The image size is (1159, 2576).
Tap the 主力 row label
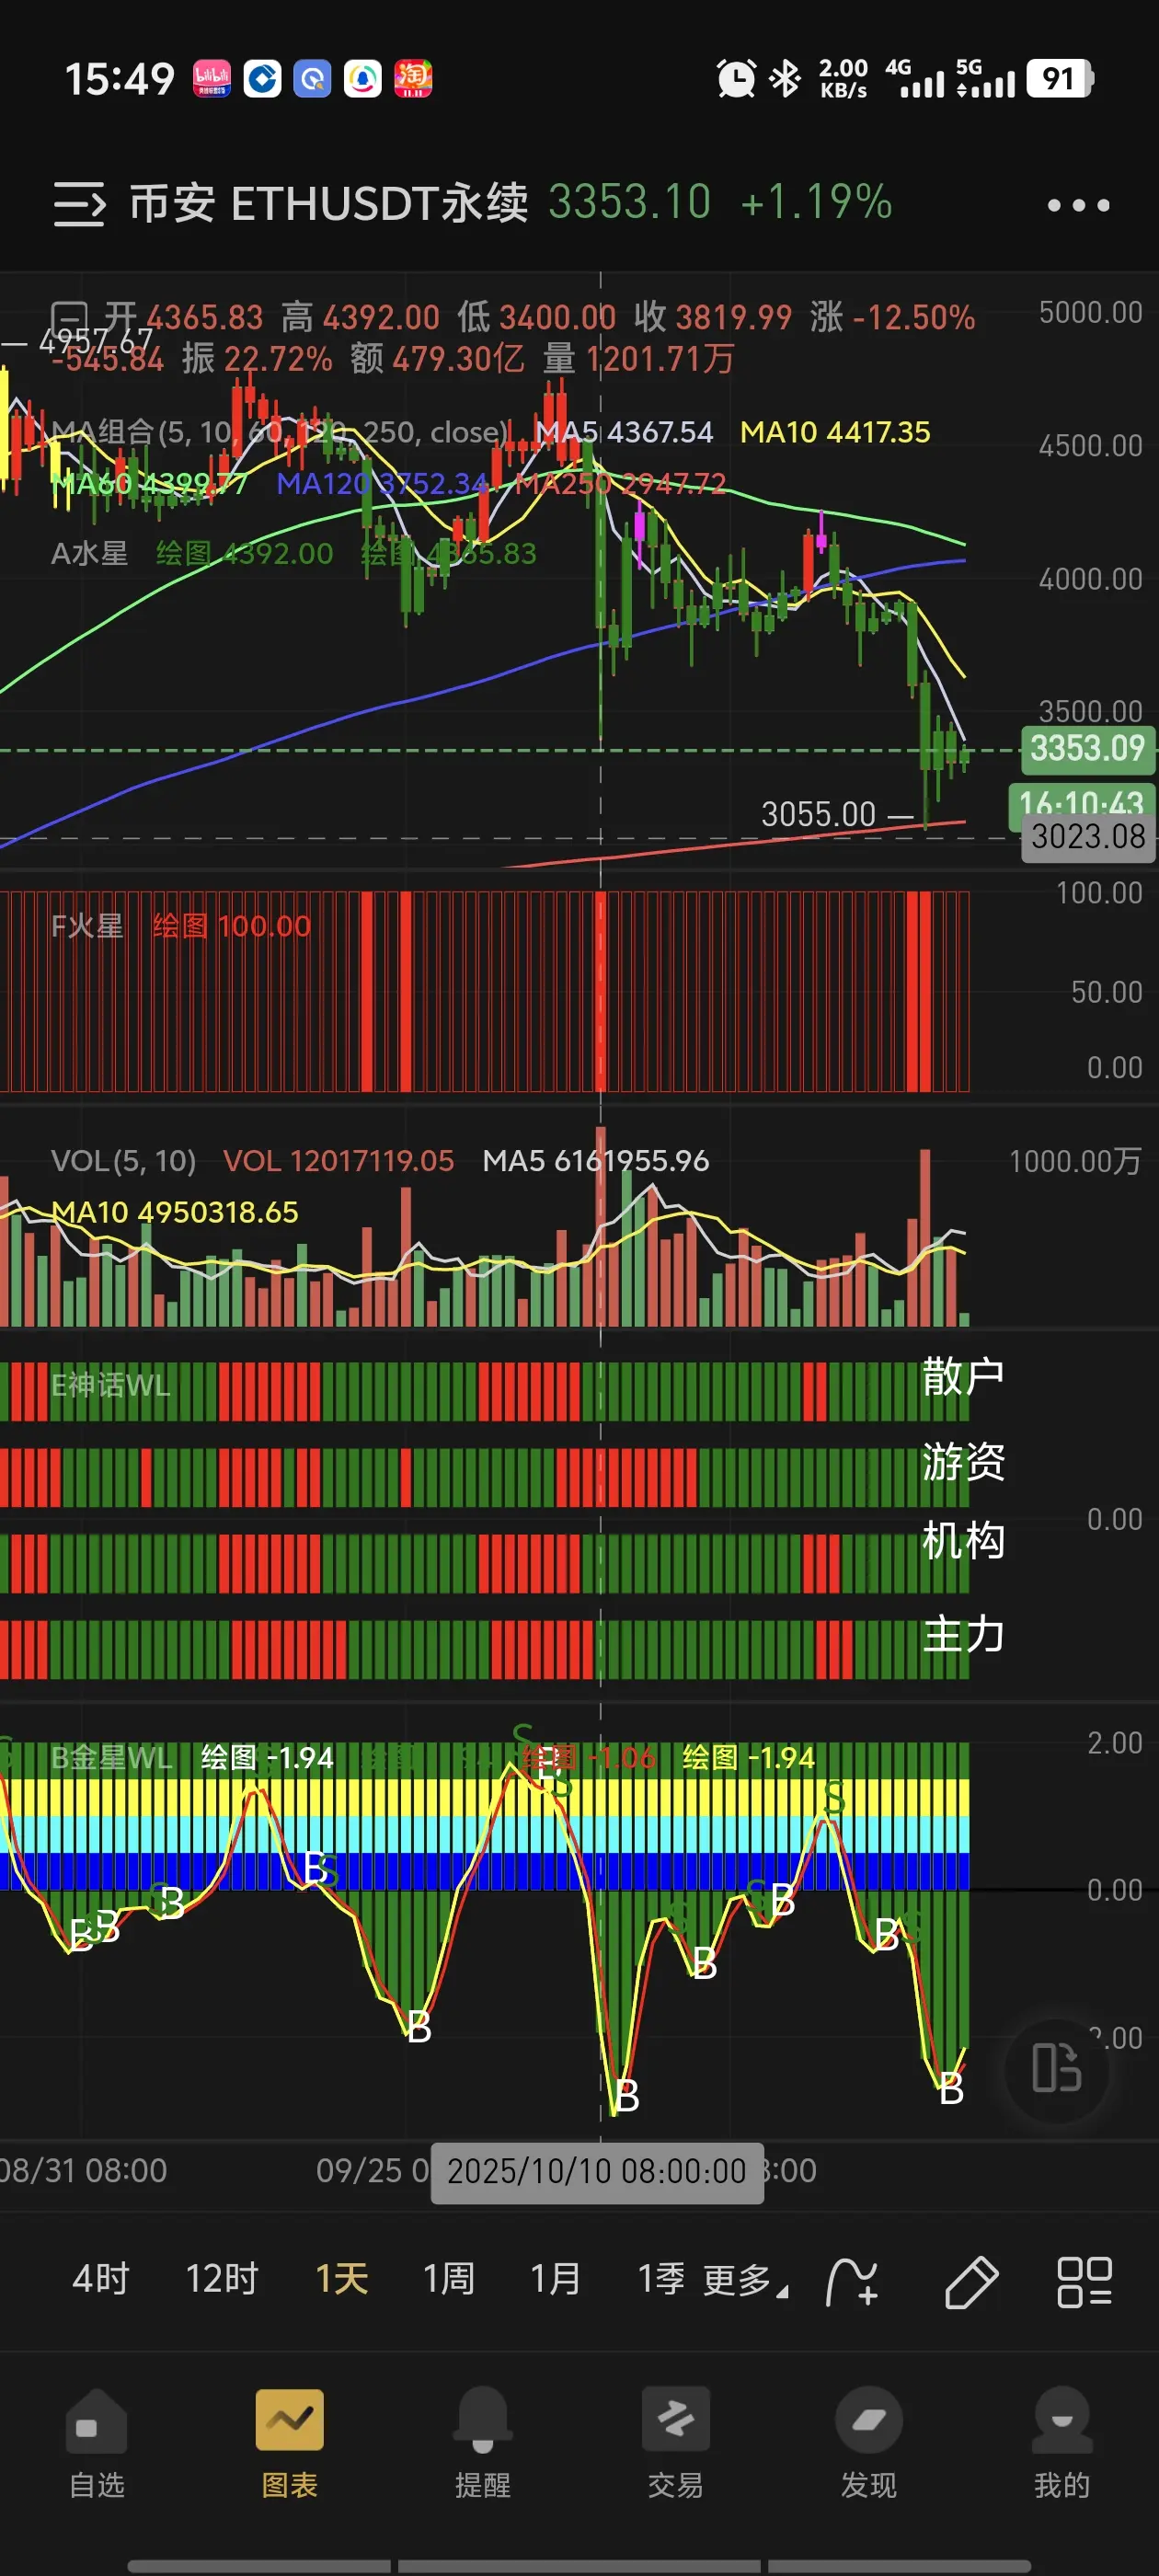point(963,1634)
